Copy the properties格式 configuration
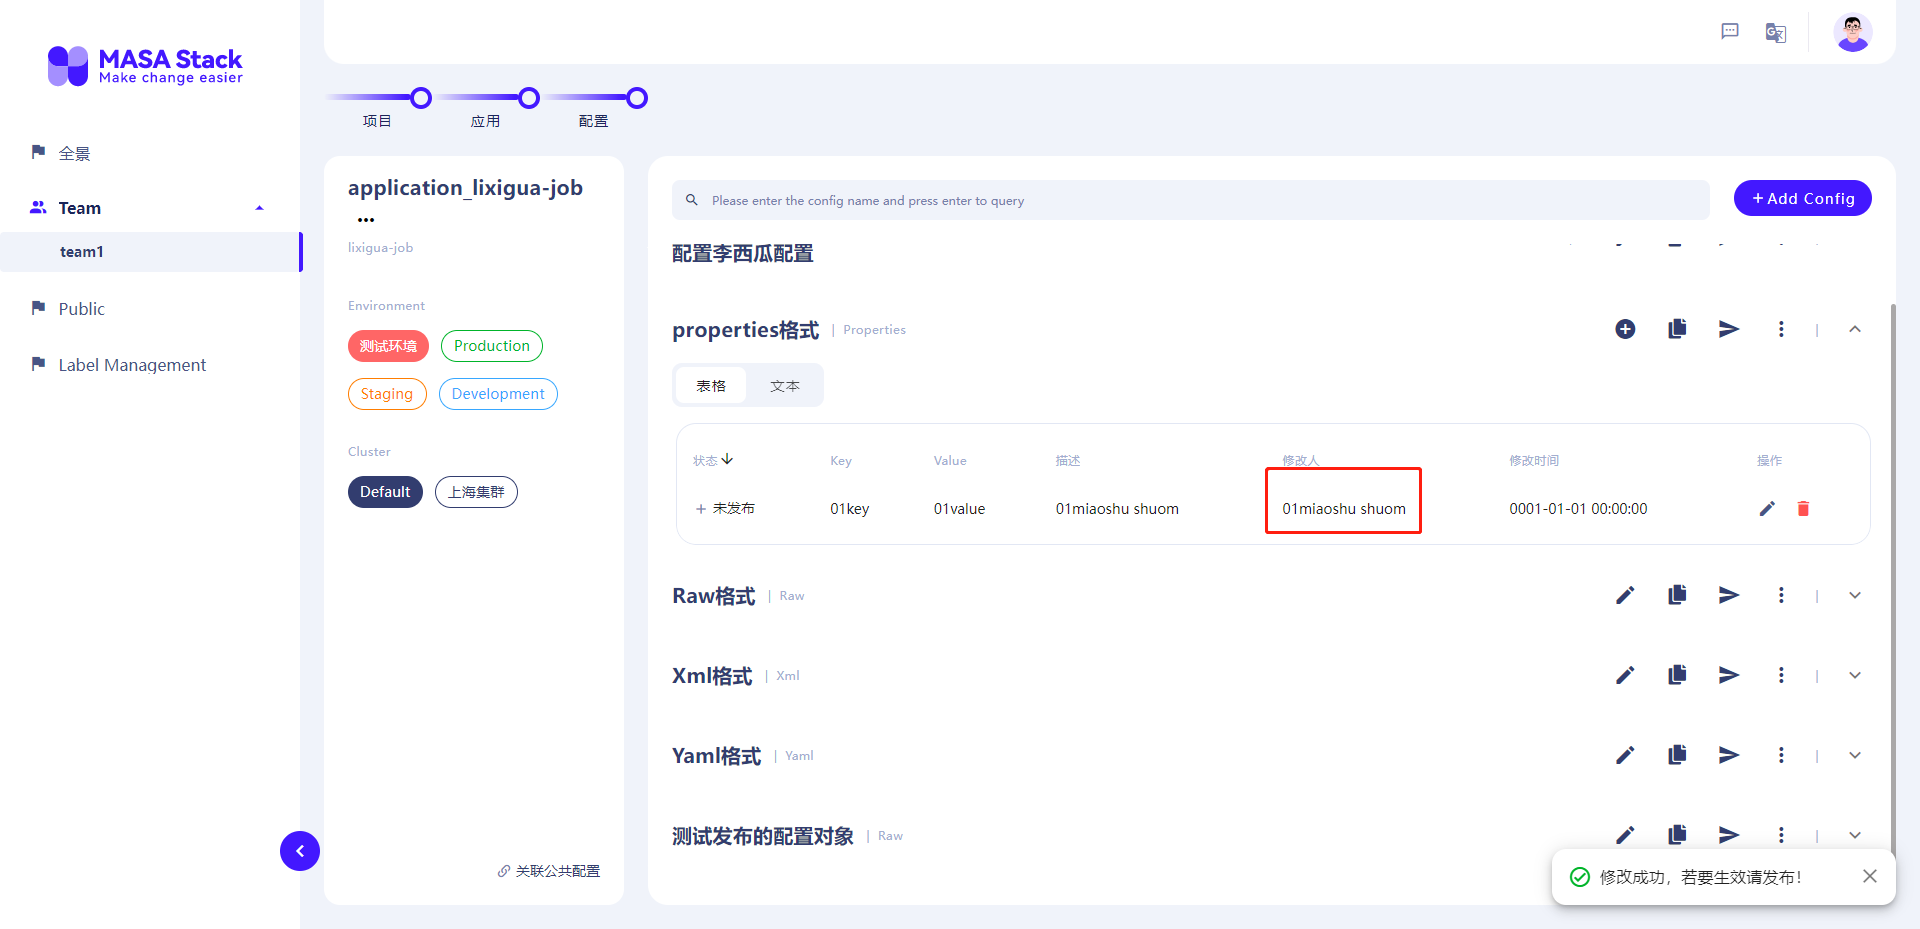Image resolution: width=1920 pixels, height=929 pixels. [1677, 328]
